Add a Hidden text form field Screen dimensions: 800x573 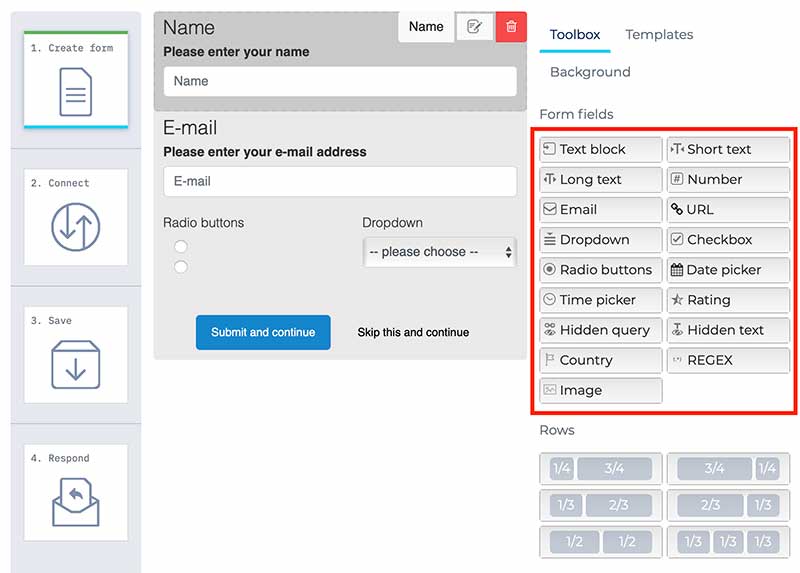(728, 330)
